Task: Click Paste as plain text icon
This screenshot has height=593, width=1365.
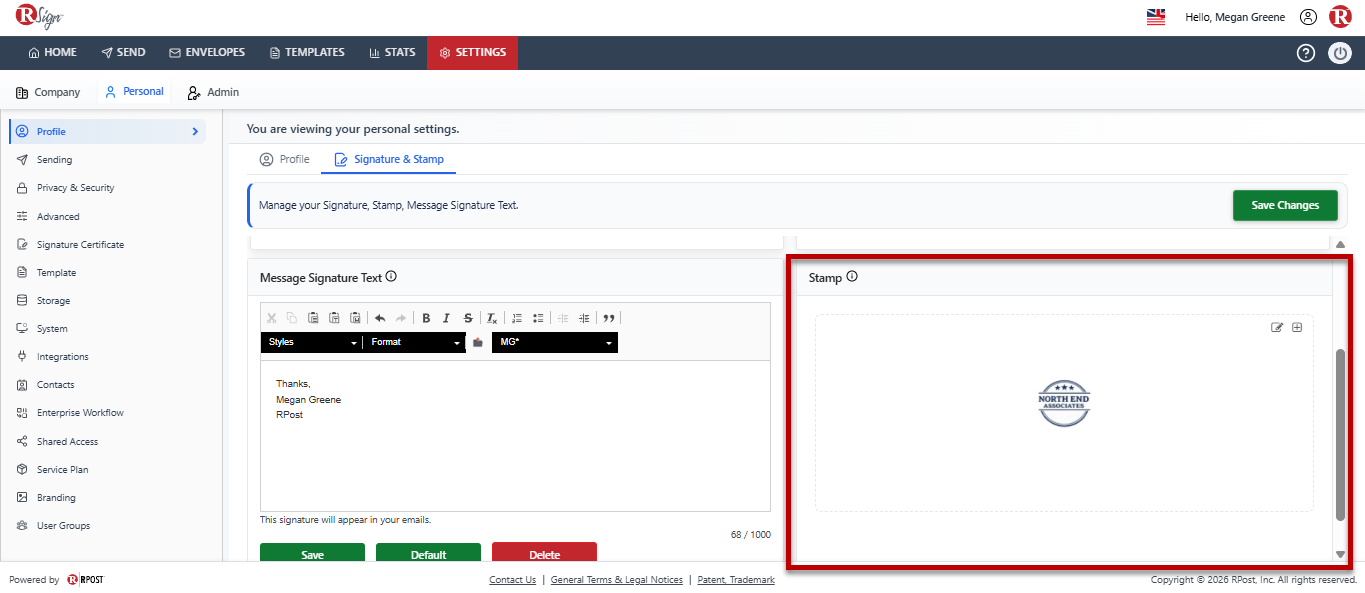Action: click(334, 318)
